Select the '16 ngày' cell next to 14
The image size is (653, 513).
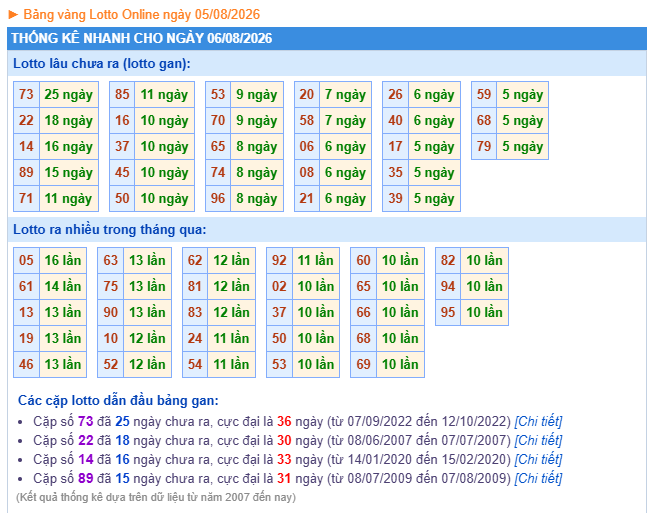click(x=69, y=147)
